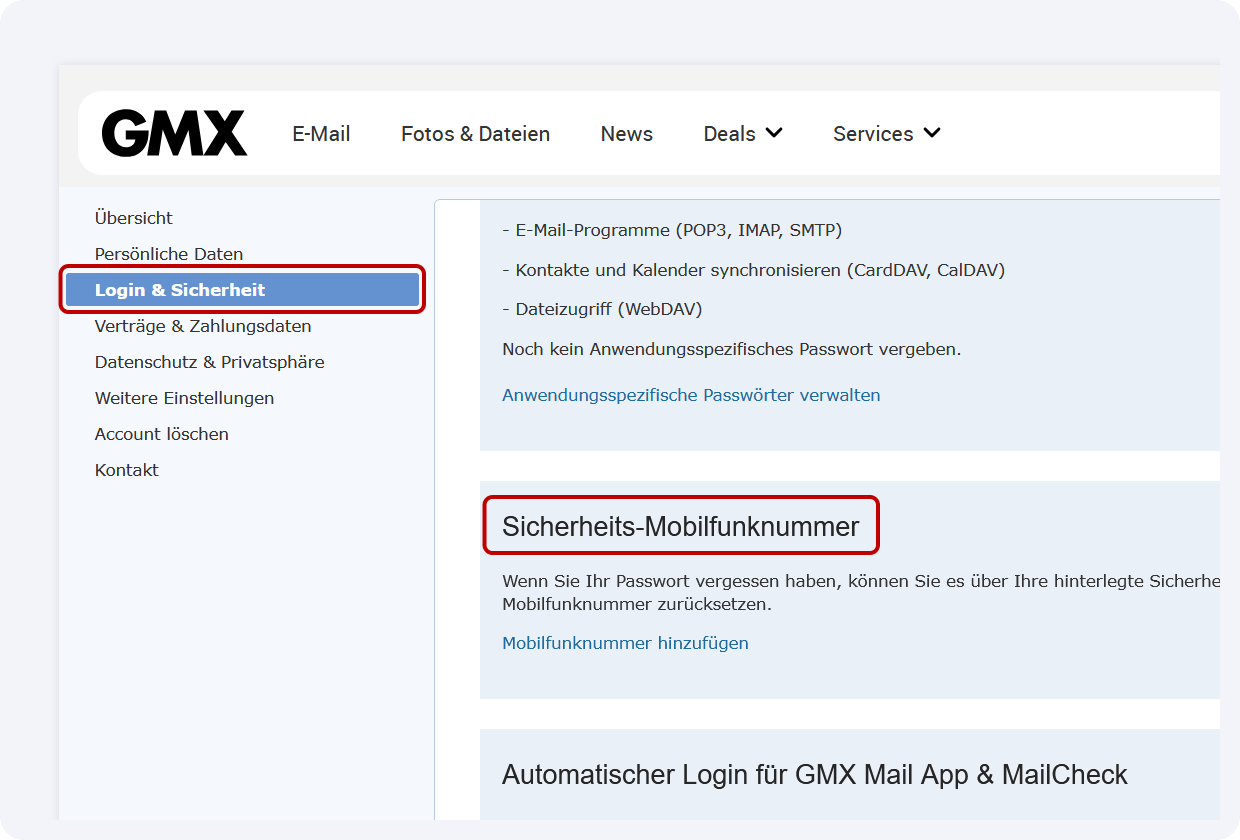Open the E-Mail section

(321, 134)
